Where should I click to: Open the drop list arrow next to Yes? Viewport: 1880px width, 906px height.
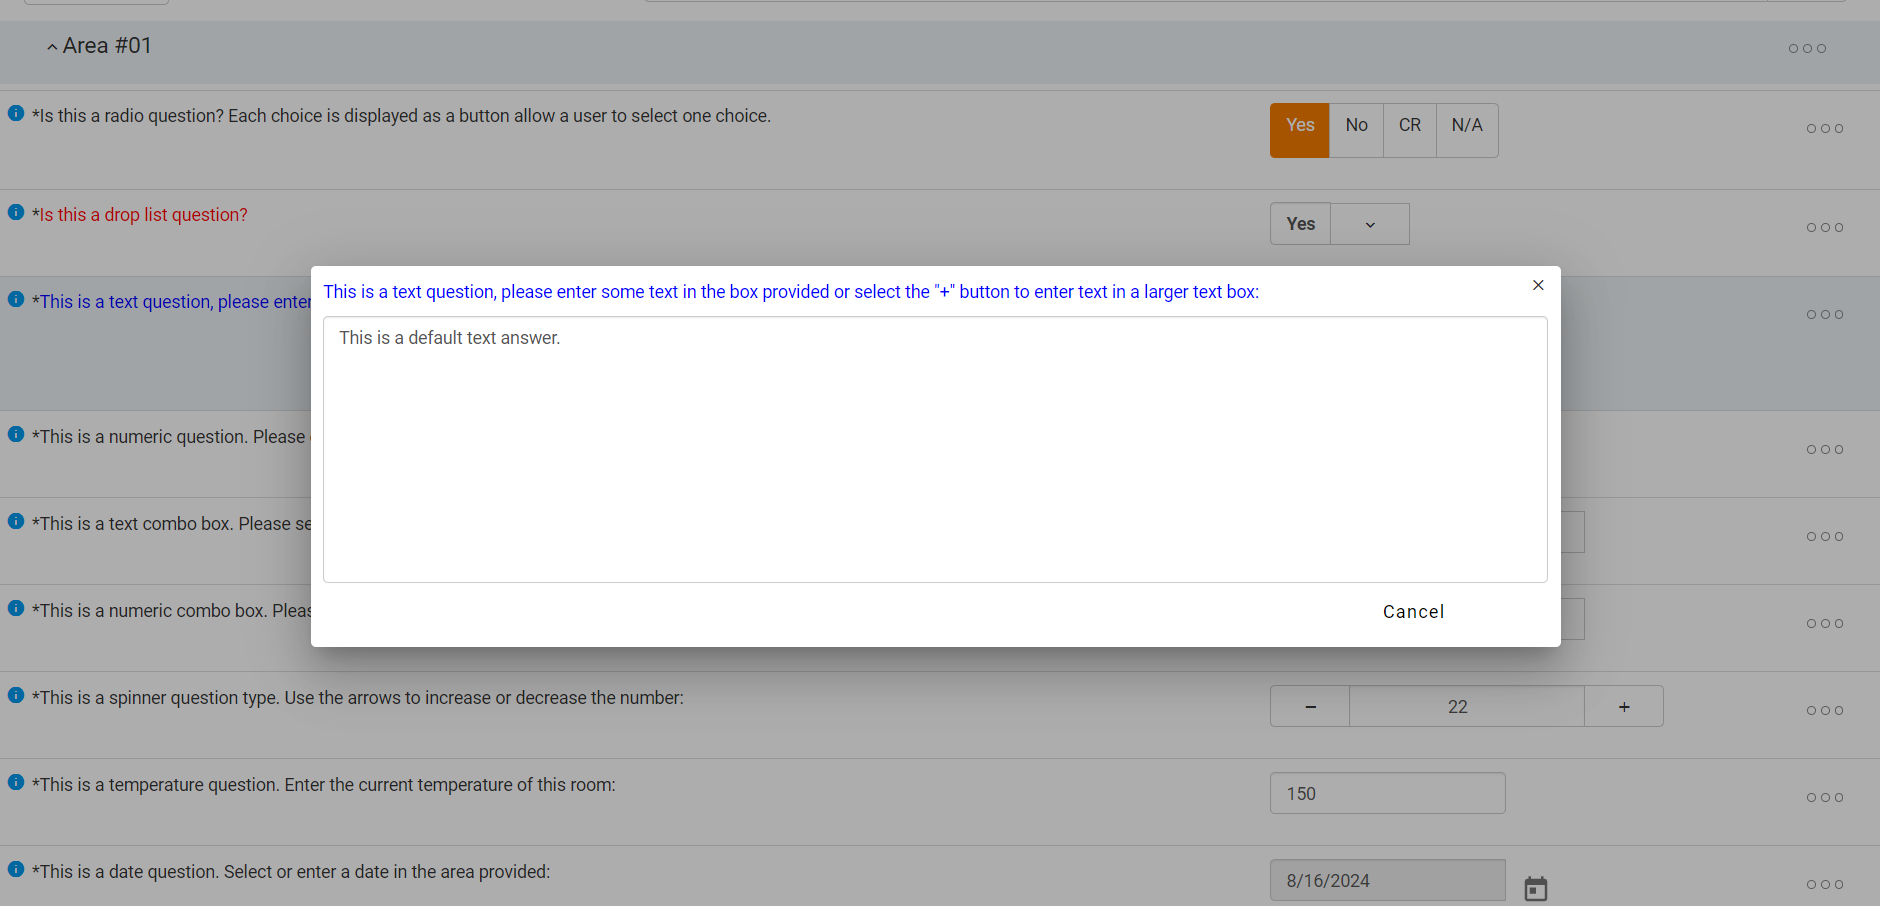click(x=1370, y=224)
